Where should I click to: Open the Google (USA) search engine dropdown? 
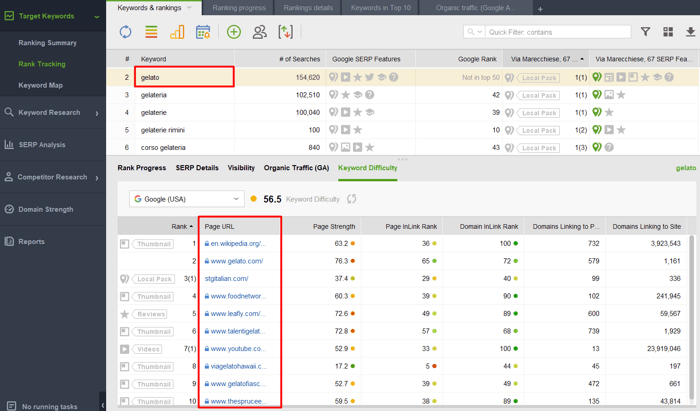187,199
